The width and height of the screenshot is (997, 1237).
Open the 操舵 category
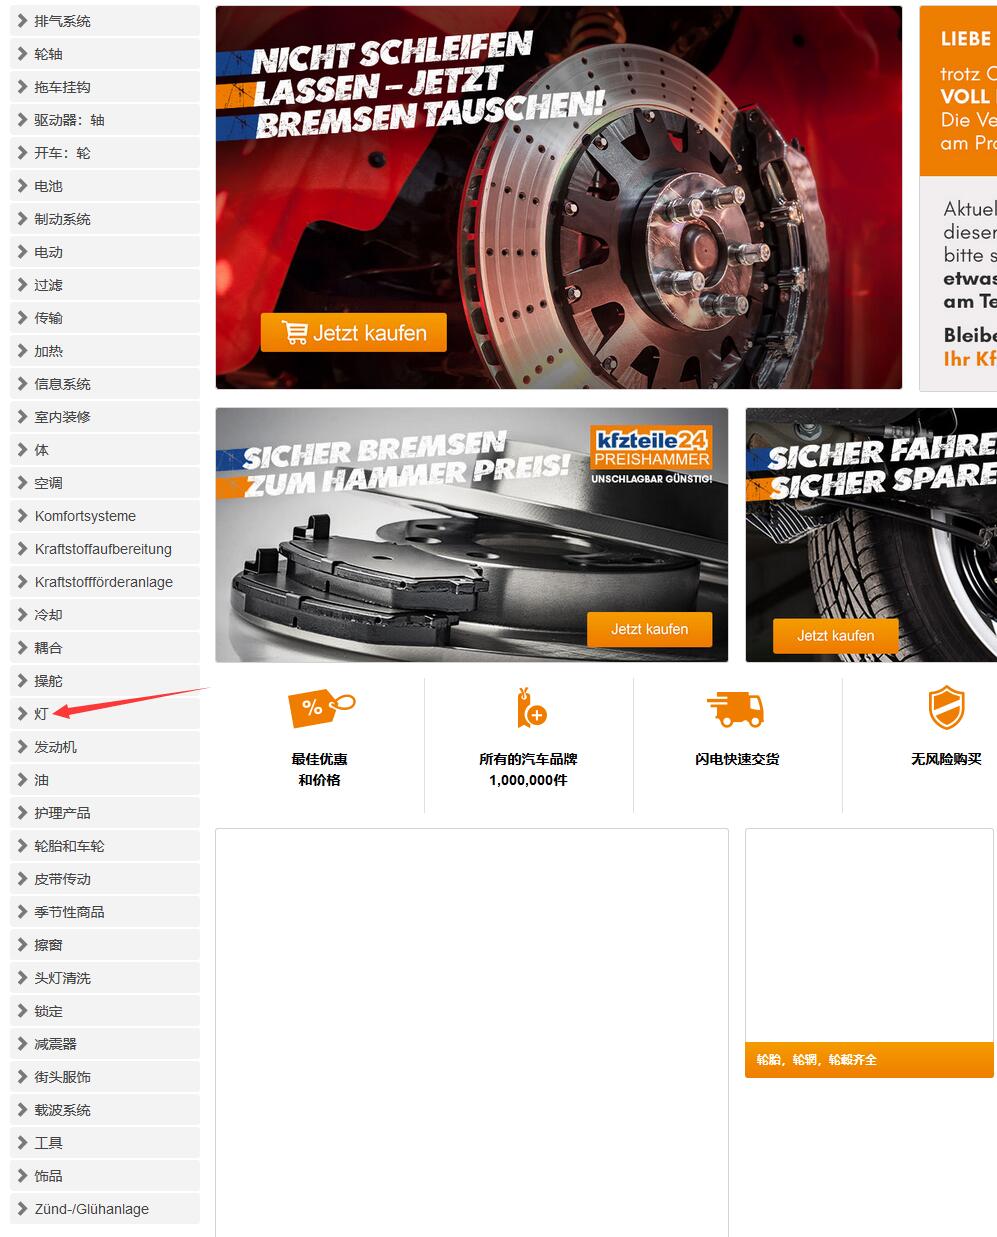(104, 681)
